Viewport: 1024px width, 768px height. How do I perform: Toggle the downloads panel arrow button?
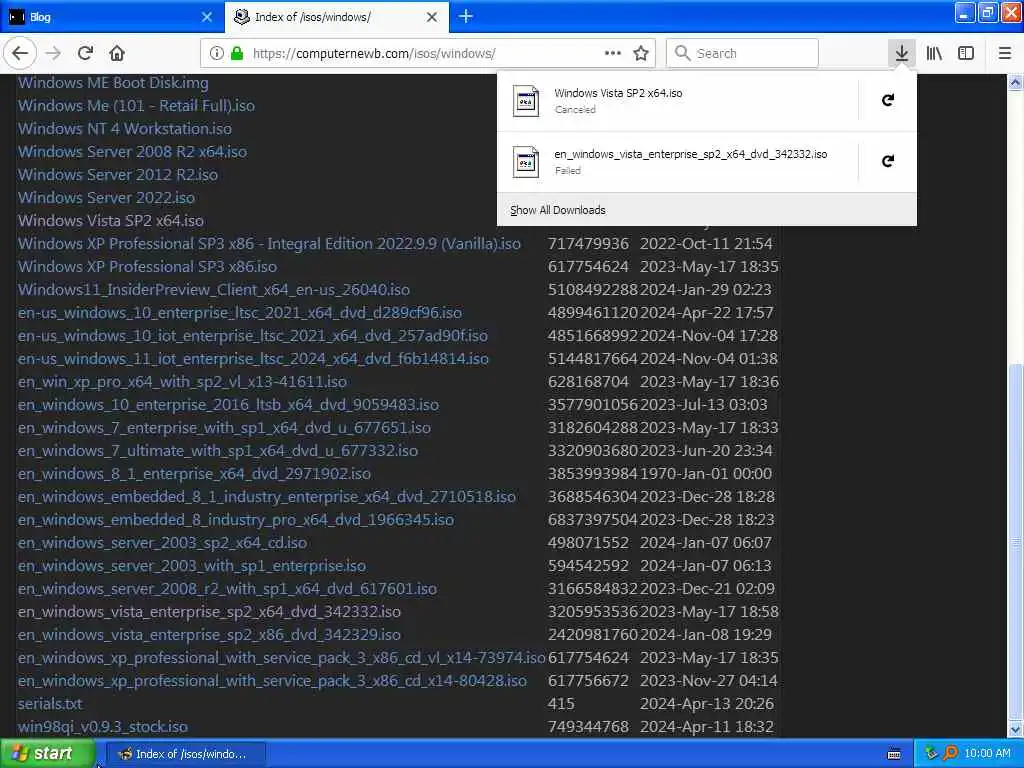click(x=901, y=53)
